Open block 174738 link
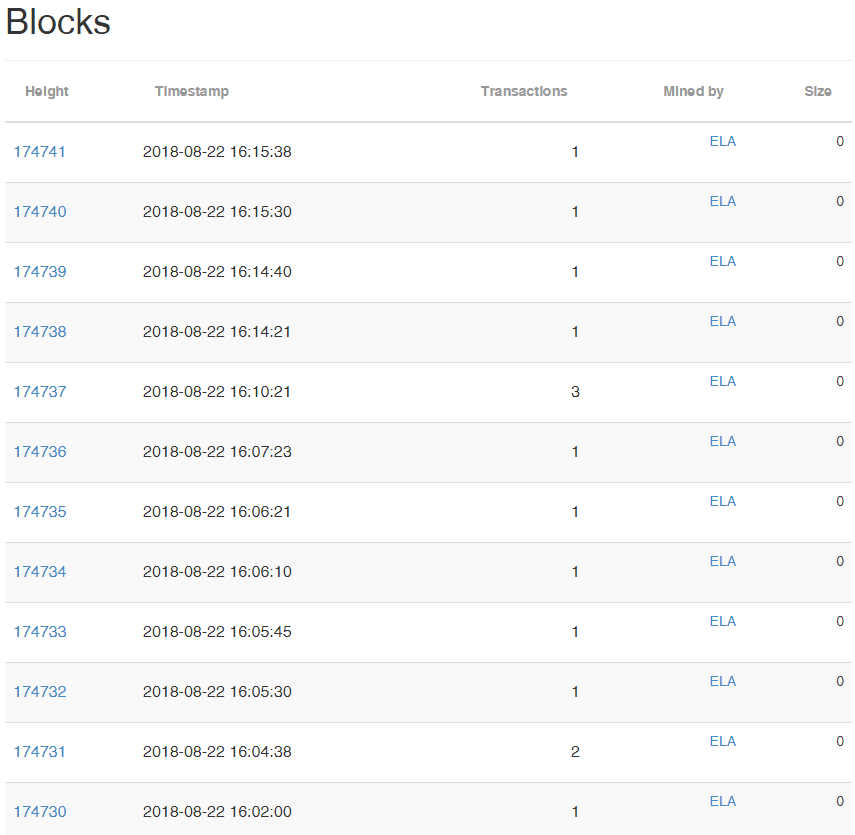This screenshot has width=855, height=835. click(x=40, y=332)
